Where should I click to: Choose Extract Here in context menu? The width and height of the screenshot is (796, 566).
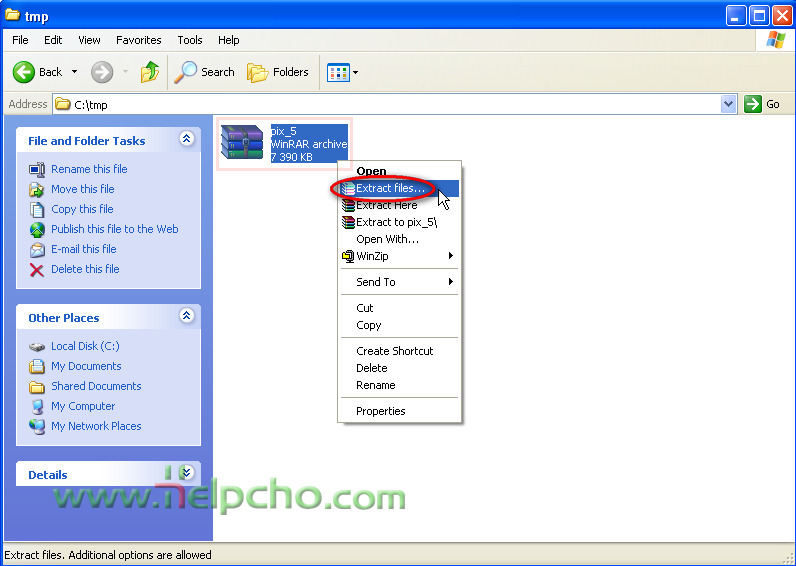(x=399, y=205)
